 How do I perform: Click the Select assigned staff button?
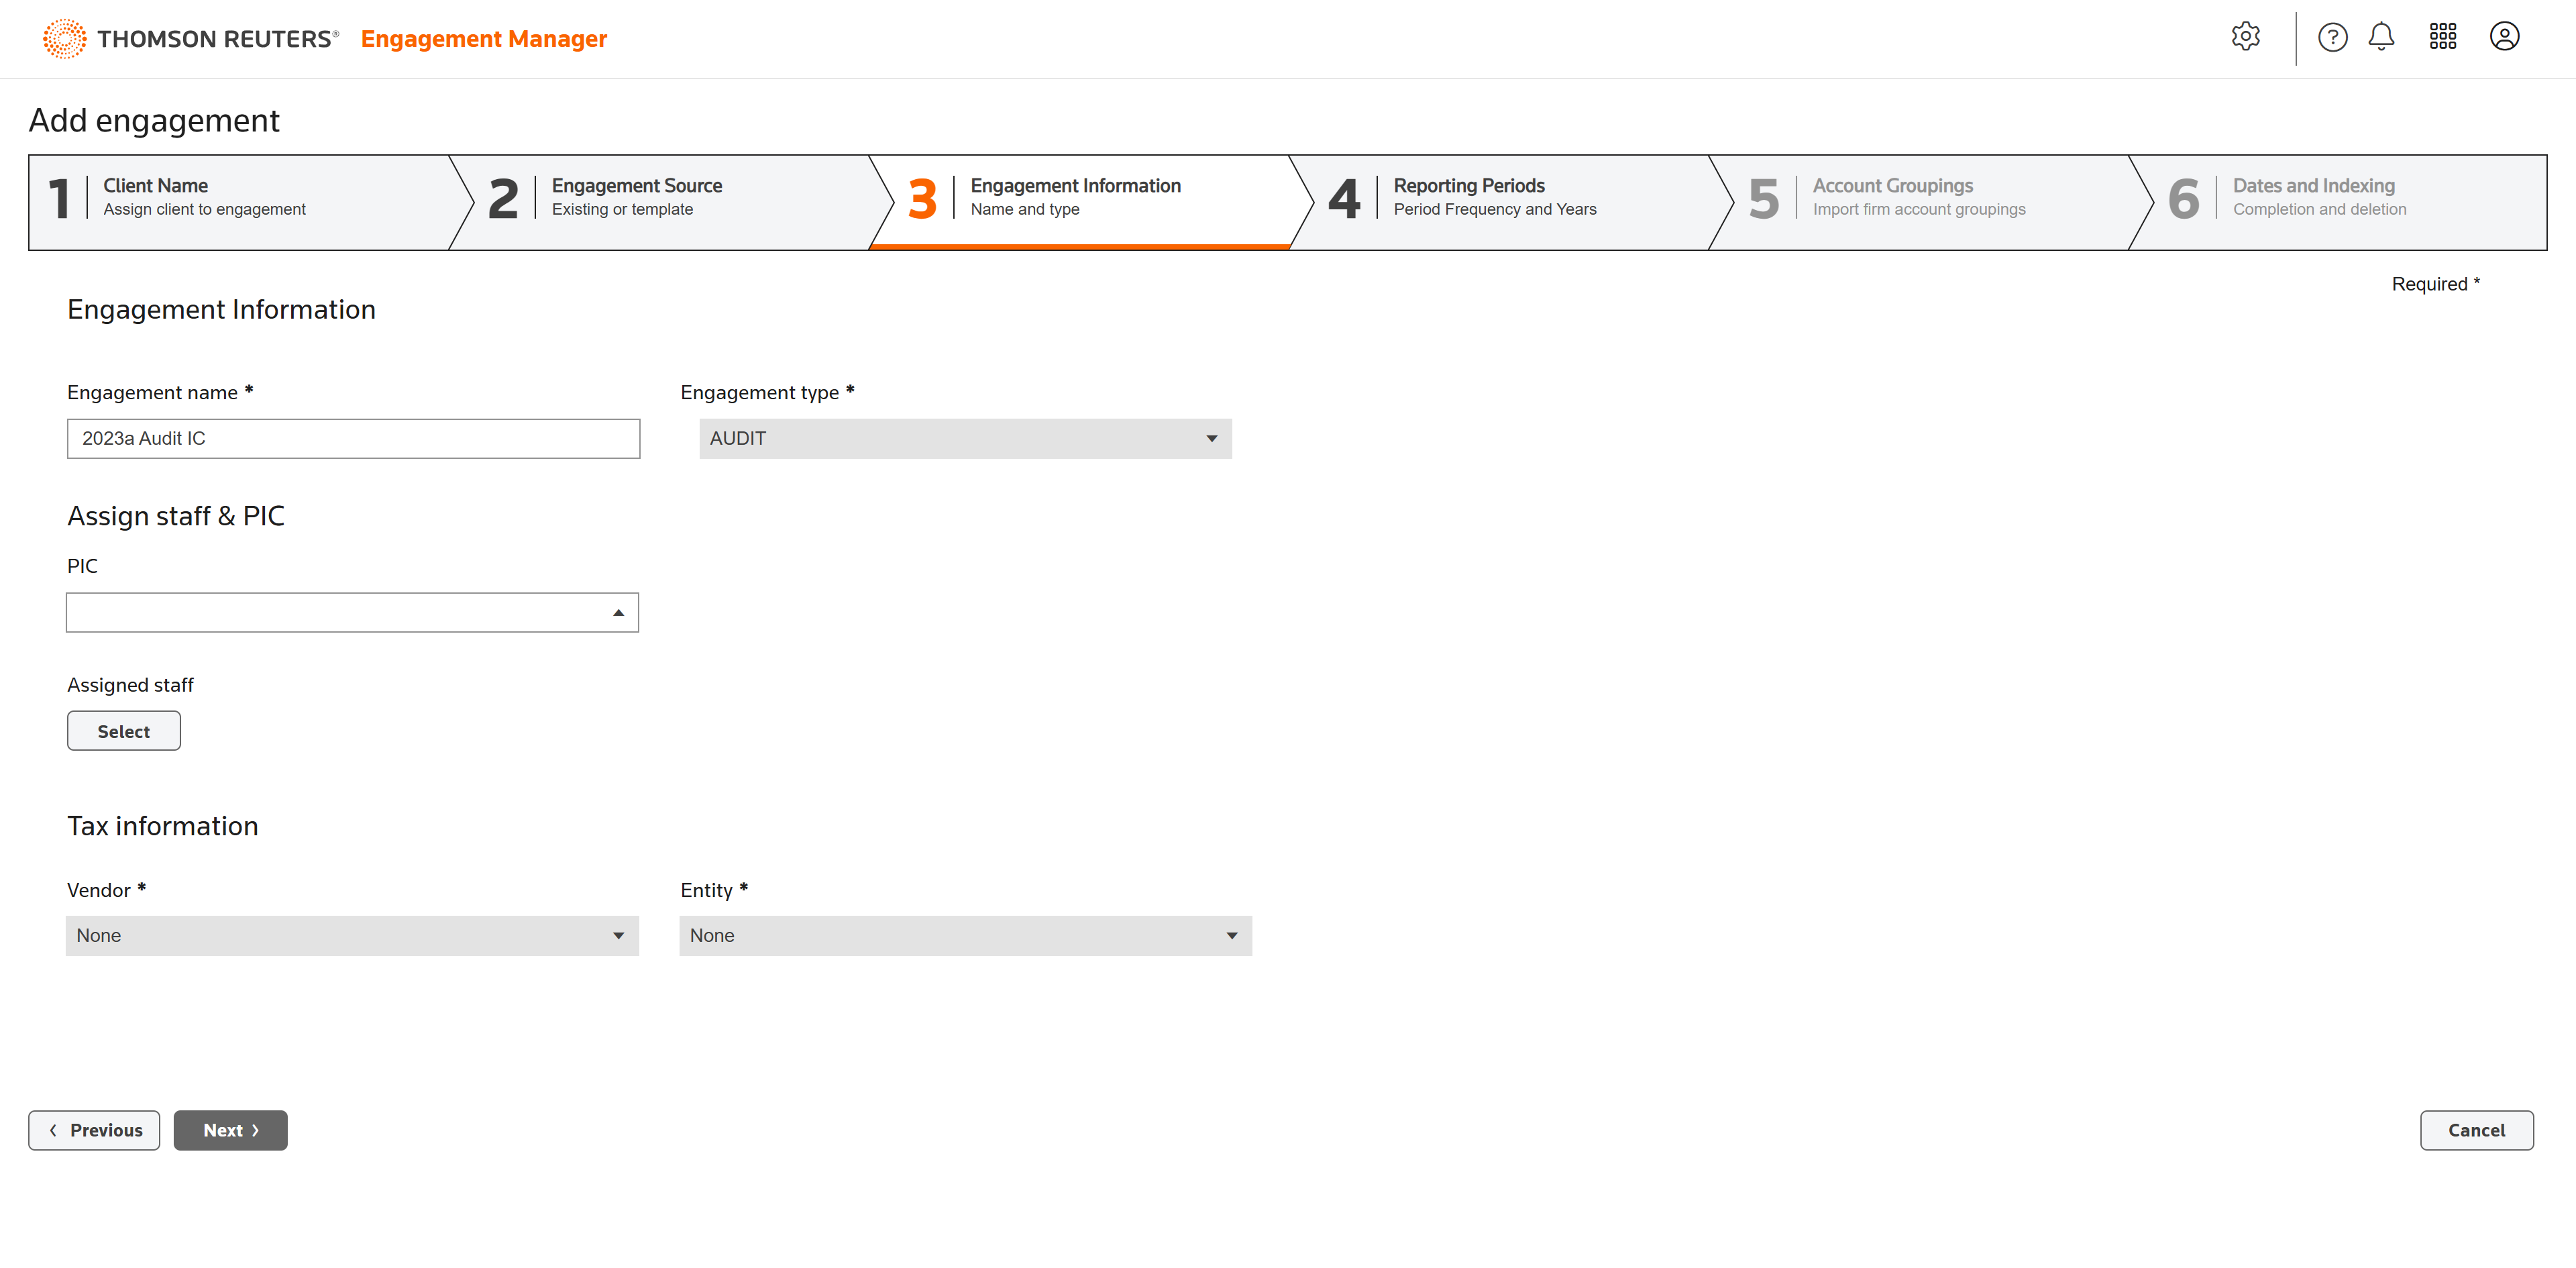(123, 731)
